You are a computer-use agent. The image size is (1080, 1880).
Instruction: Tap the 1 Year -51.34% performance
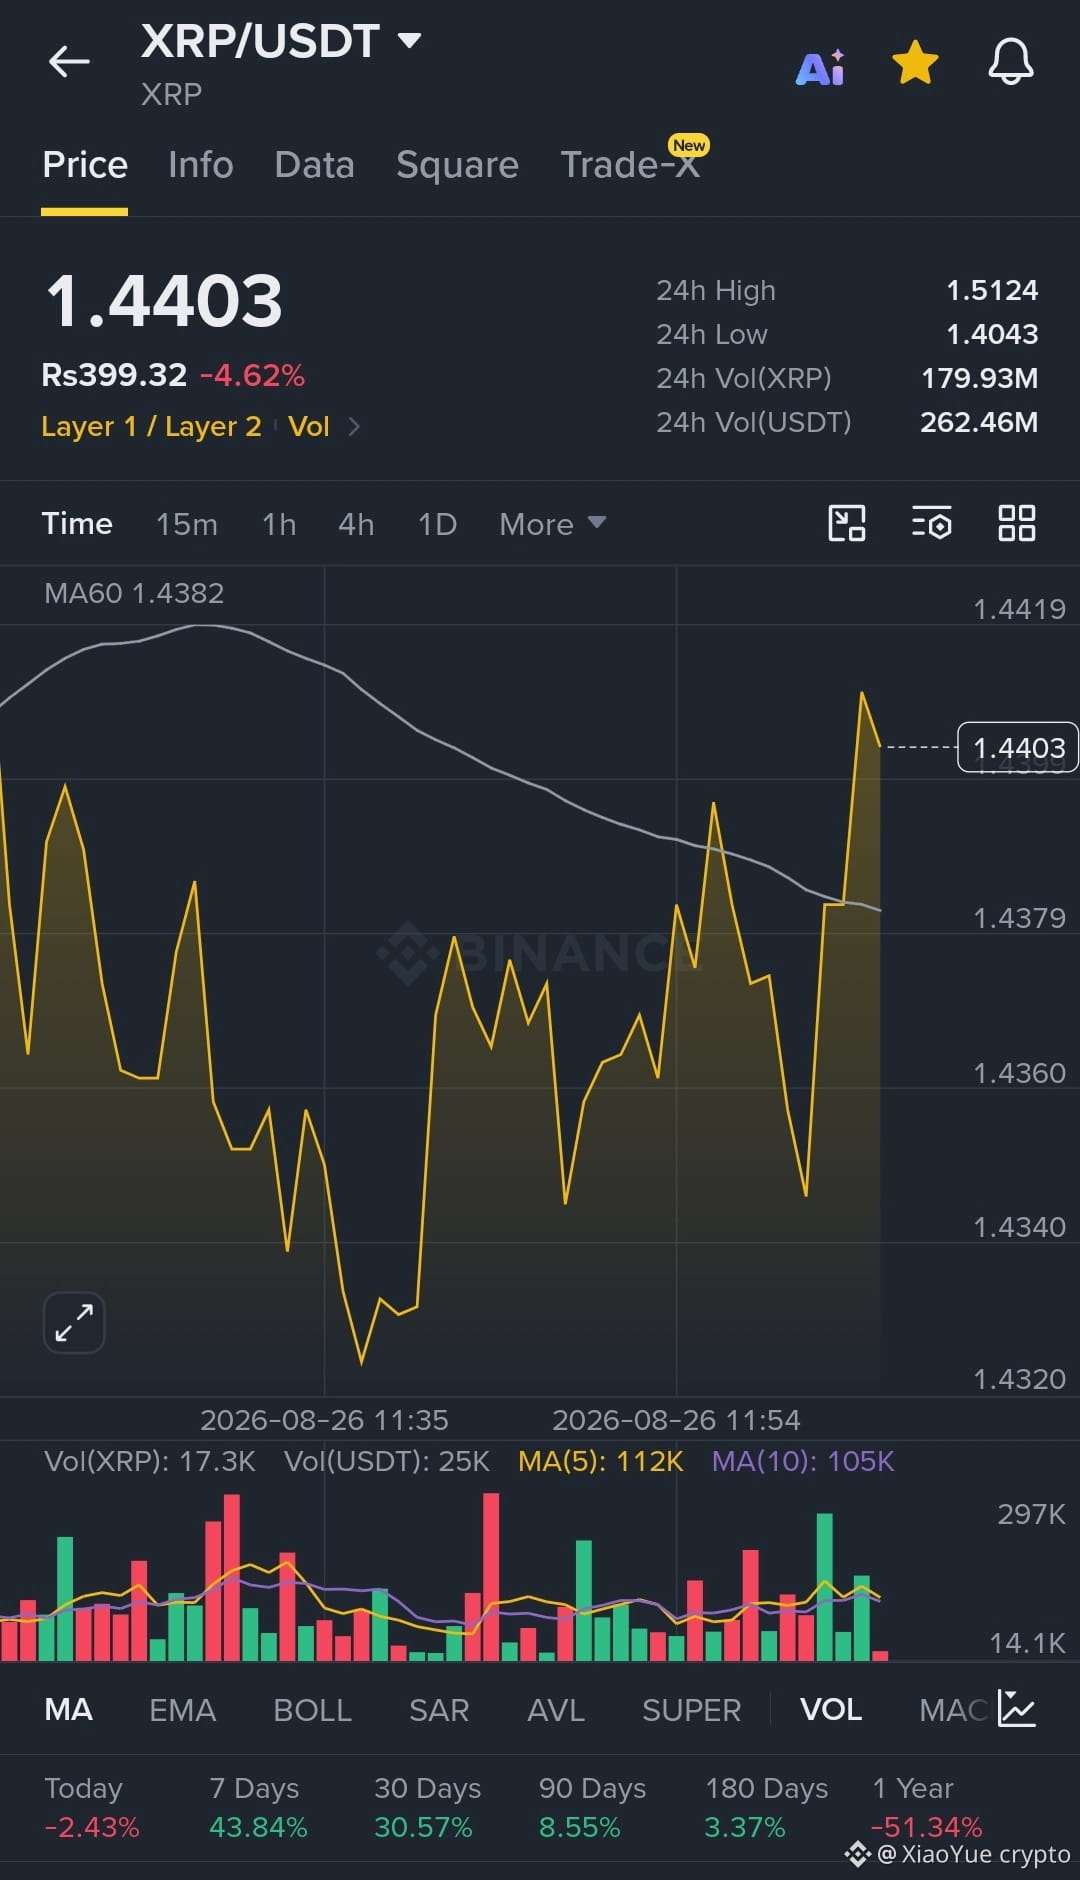(926, 1808)
